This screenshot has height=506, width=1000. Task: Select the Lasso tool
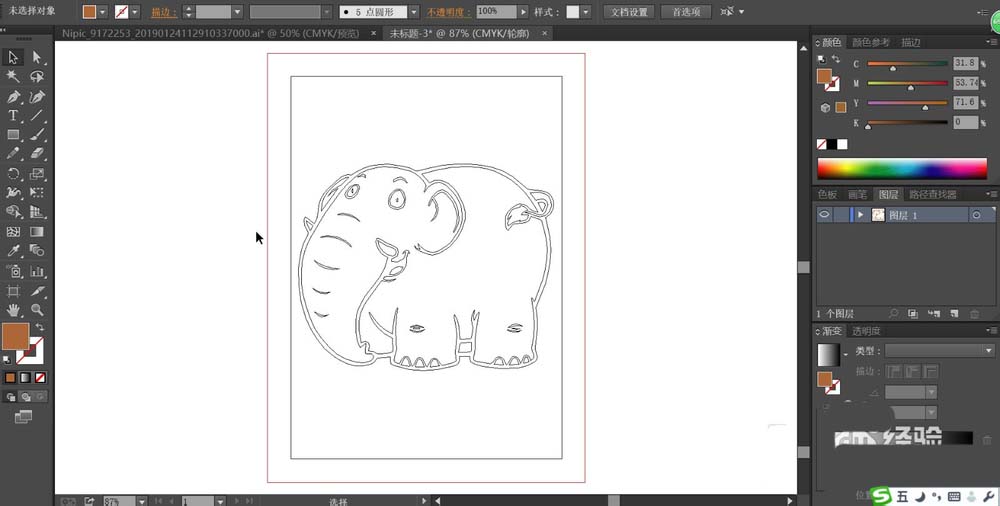click(37, 77)
